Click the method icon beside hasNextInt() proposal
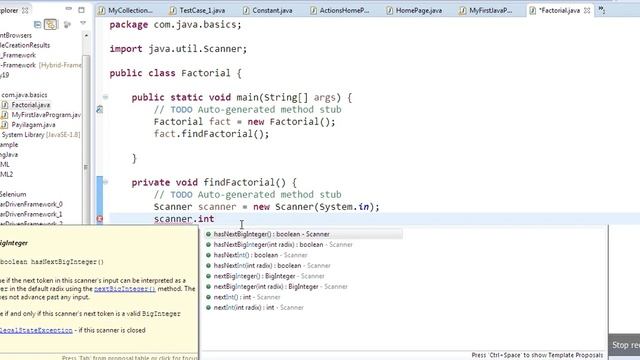This screenshot has height=360, width=640. 208,255
